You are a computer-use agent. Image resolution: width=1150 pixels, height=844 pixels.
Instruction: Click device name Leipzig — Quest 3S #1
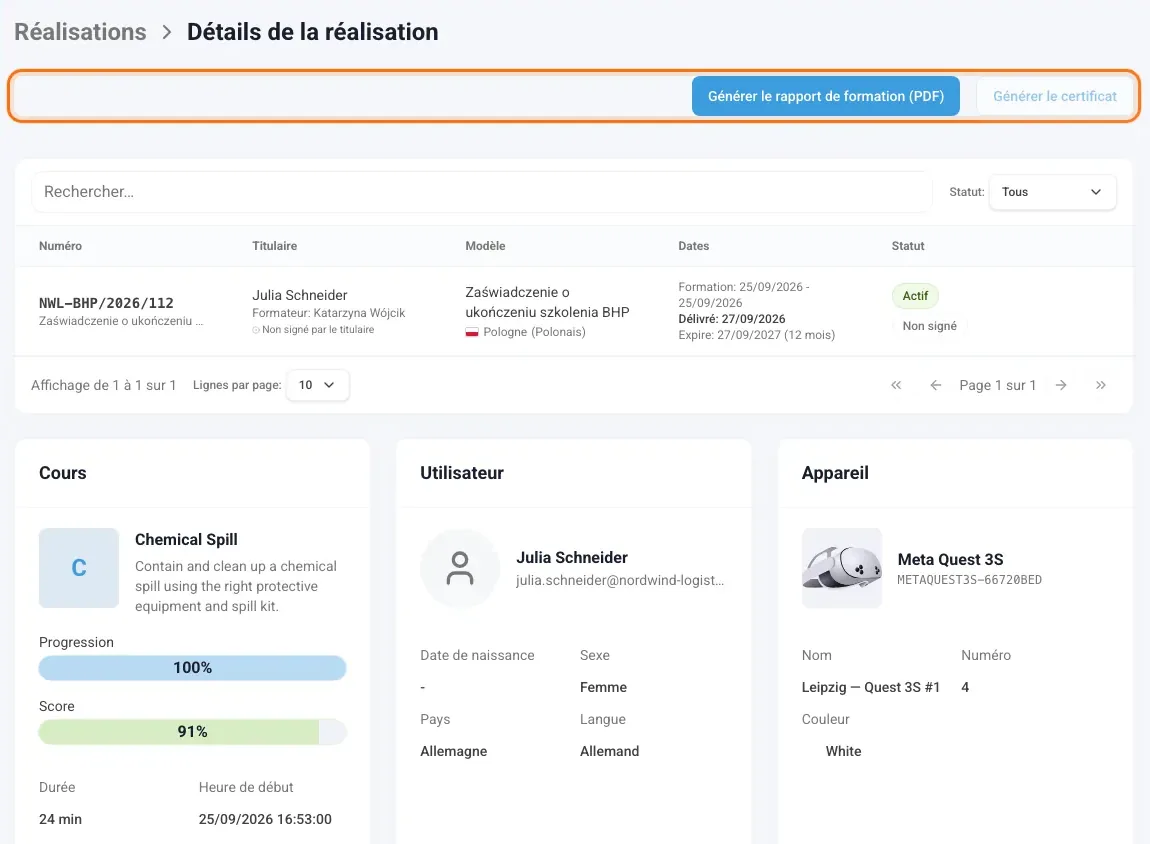coord(871,687)
